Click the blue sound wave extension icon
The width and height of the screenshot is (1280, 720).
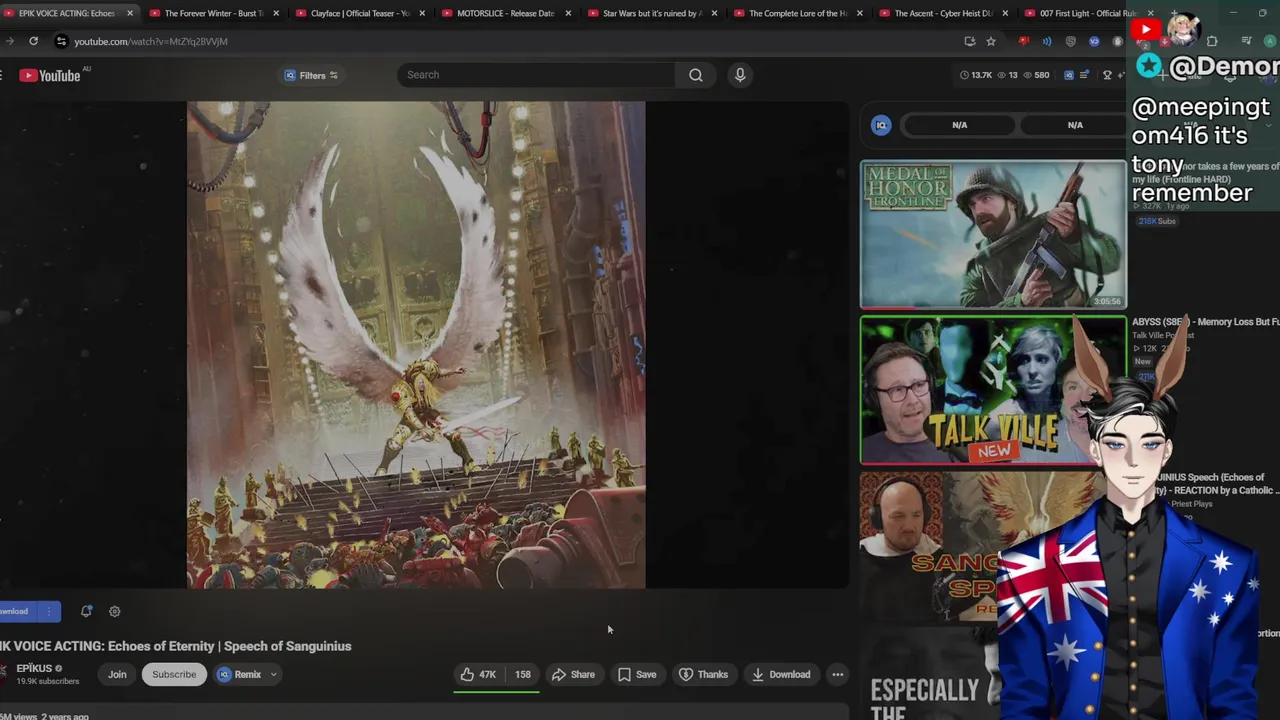[1046, 41]
